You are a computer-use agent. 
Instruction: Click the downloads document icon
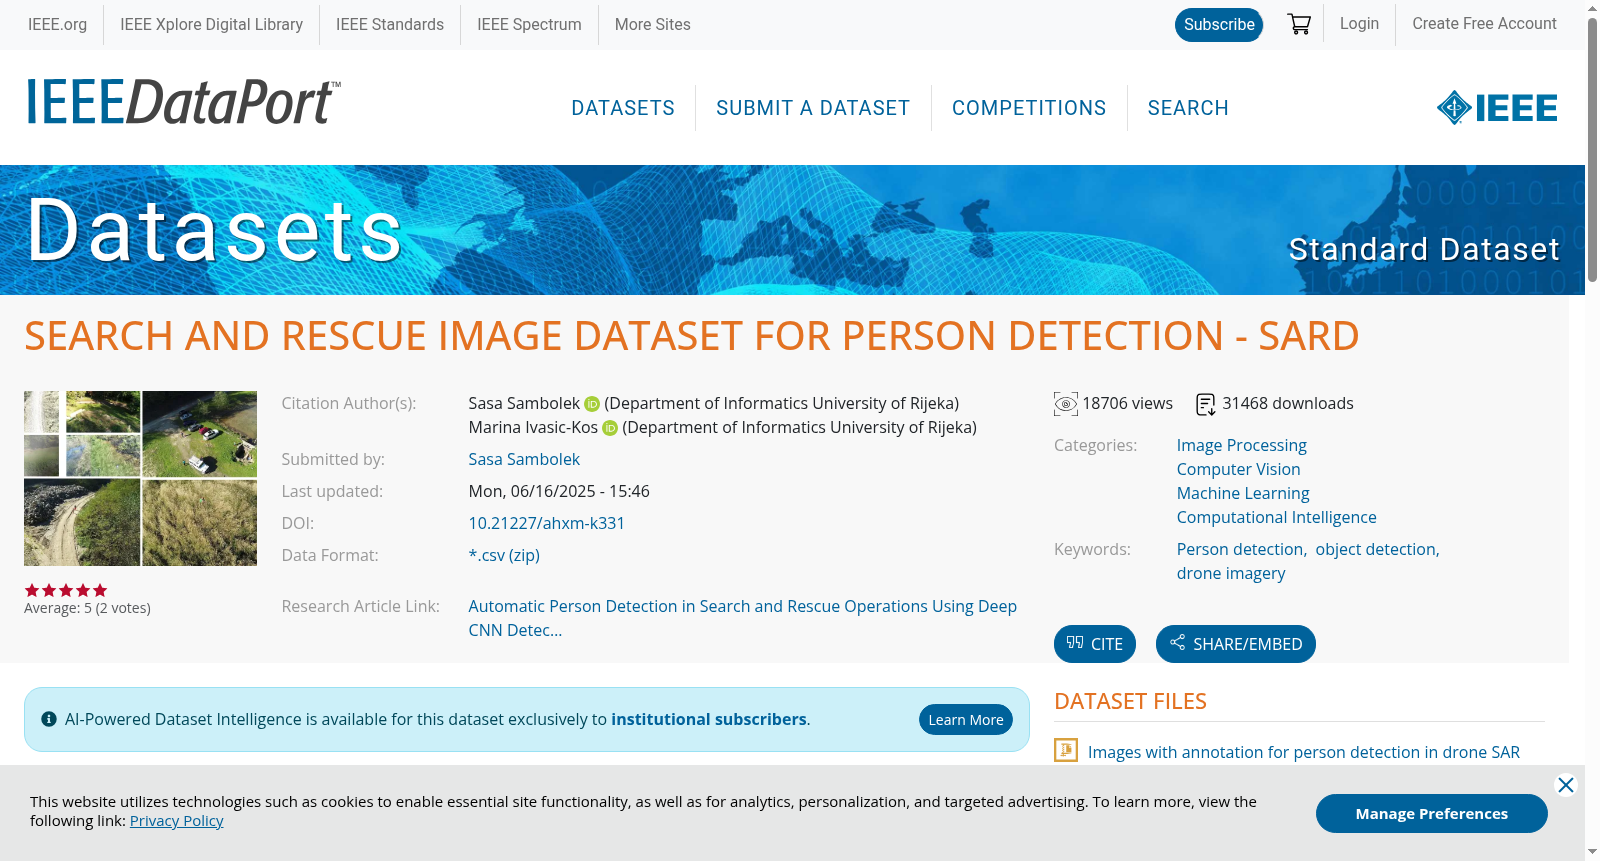(1206, 404)
